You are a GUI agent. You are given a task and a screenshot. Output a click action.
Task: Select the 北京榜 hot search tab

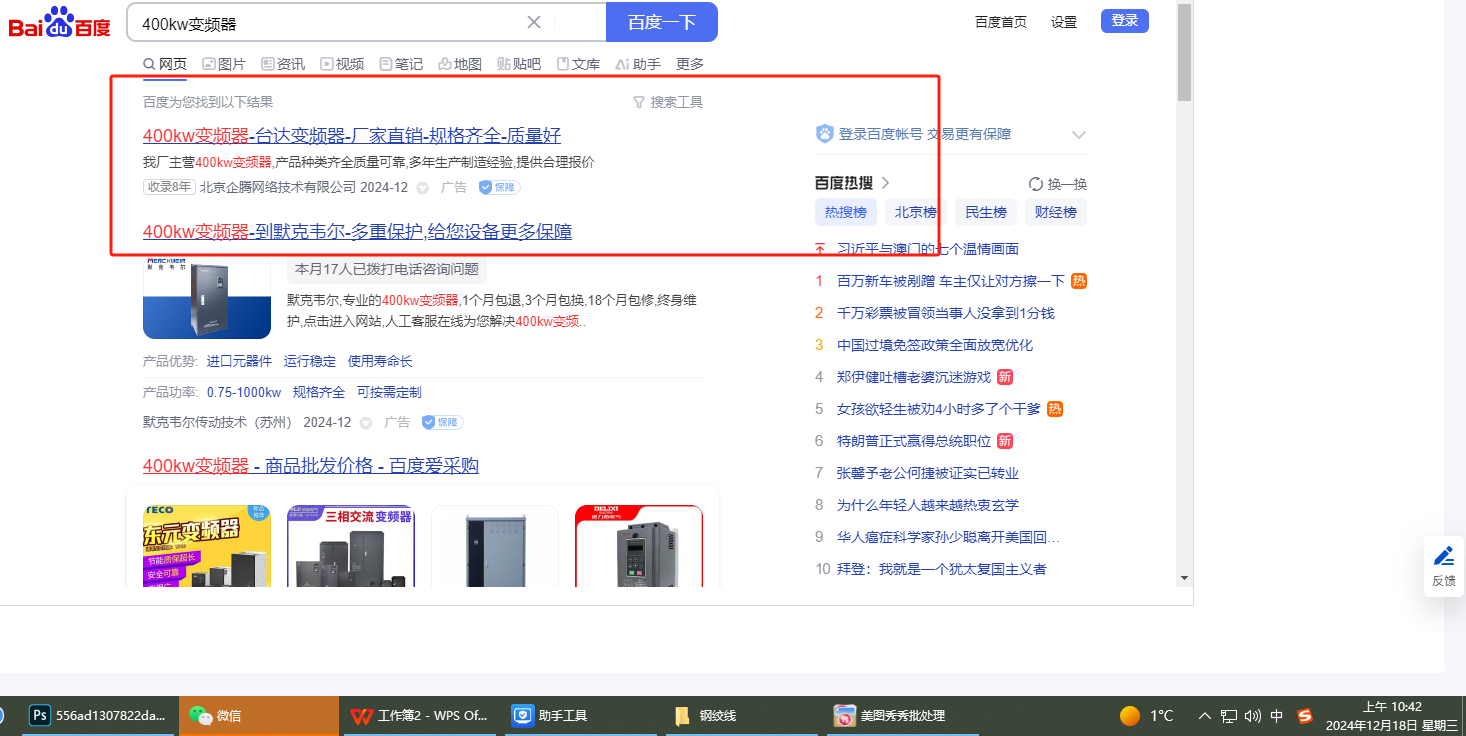click(915, 212)
